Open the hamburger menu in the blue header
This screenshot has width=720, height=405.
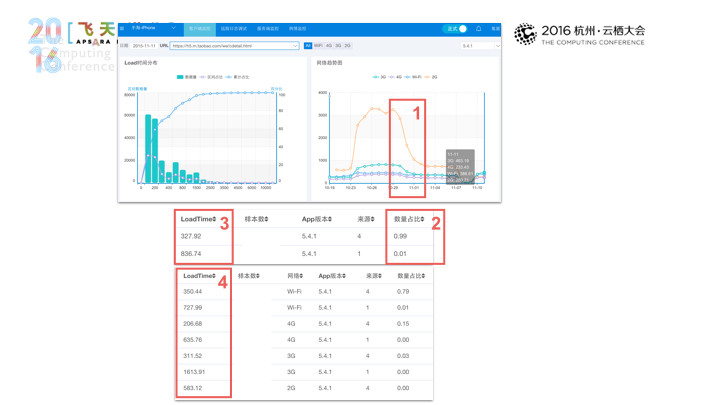pos(122,28)
